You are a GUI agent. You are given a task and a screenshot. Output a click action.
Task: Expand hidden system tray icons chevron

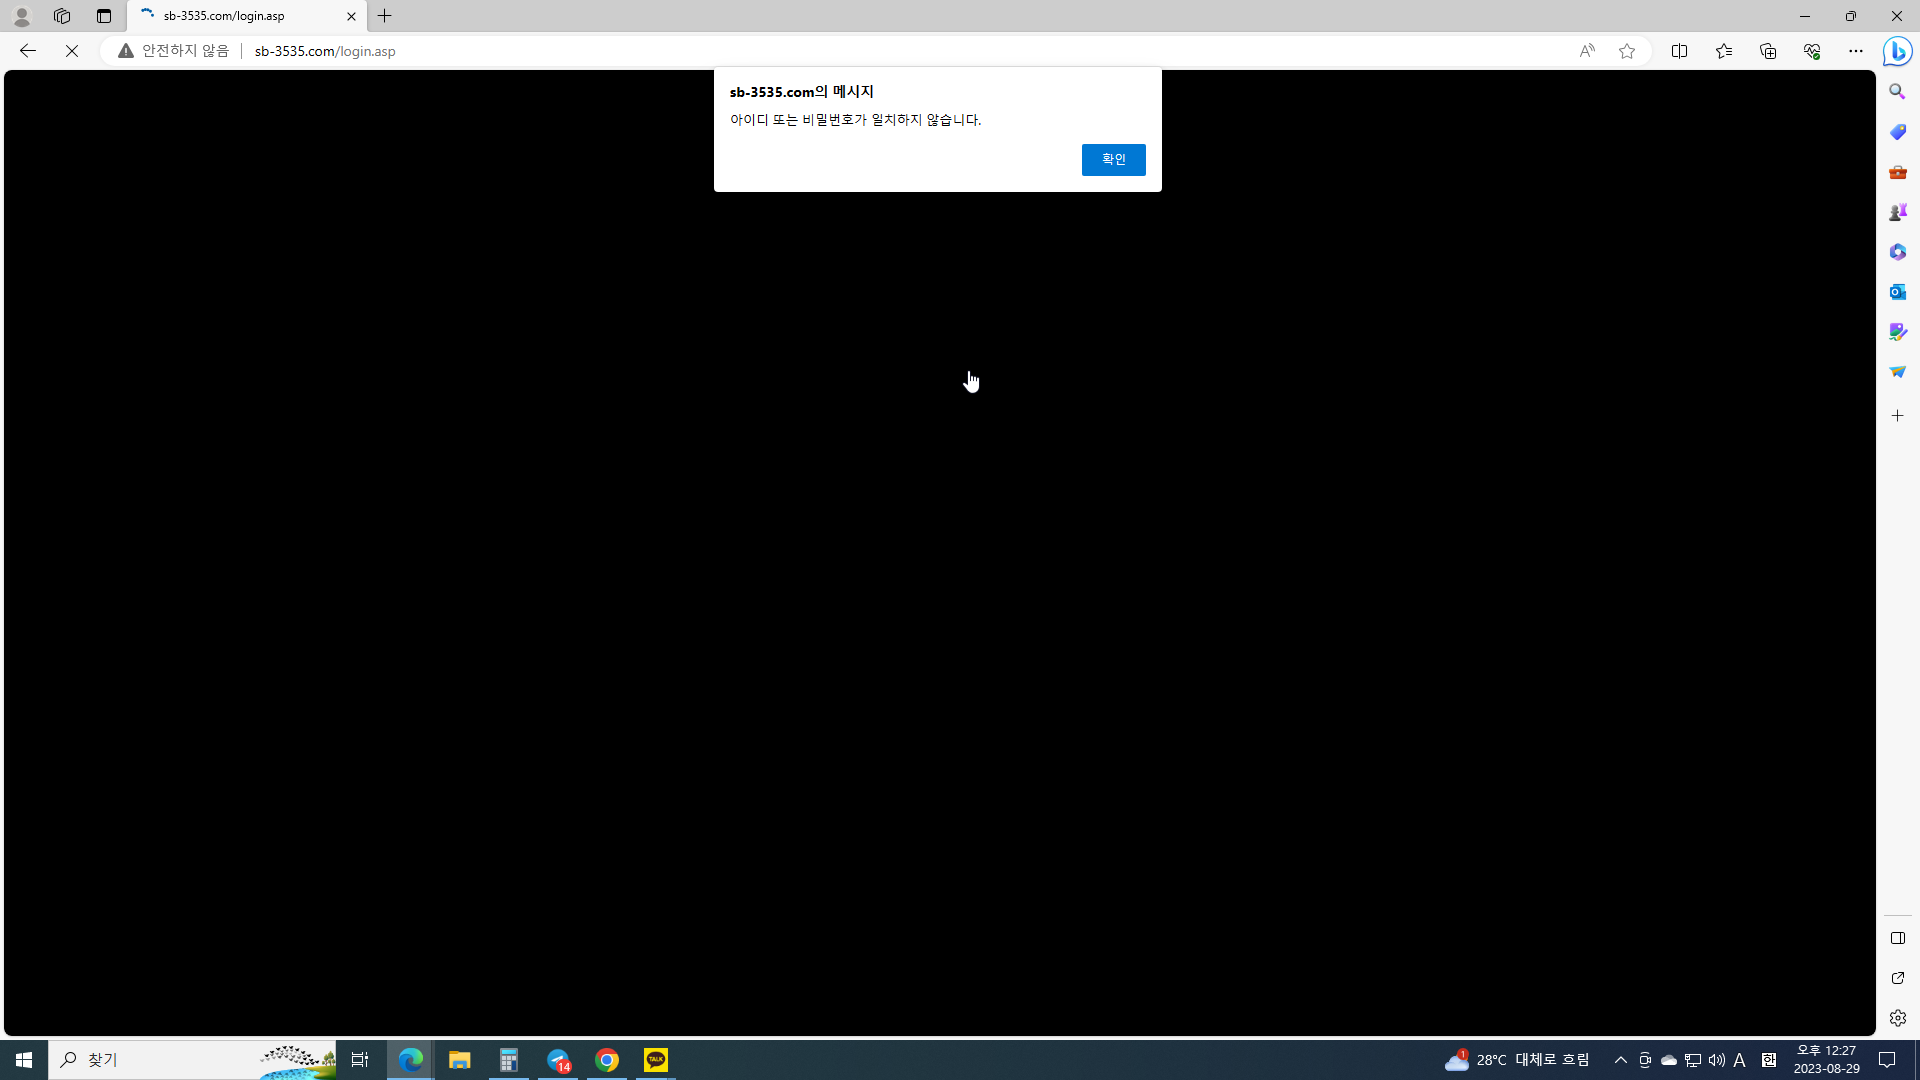click(x=1620, y=1060)
